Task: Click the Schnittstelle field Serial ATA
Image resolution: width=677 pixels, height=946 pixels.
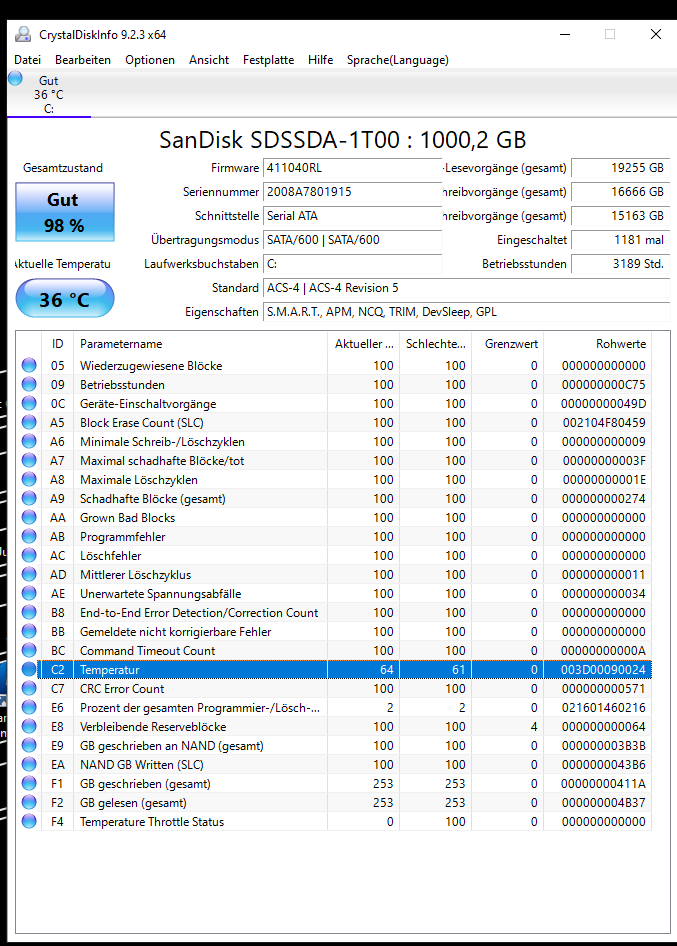Action: click(x=352, y=216)
